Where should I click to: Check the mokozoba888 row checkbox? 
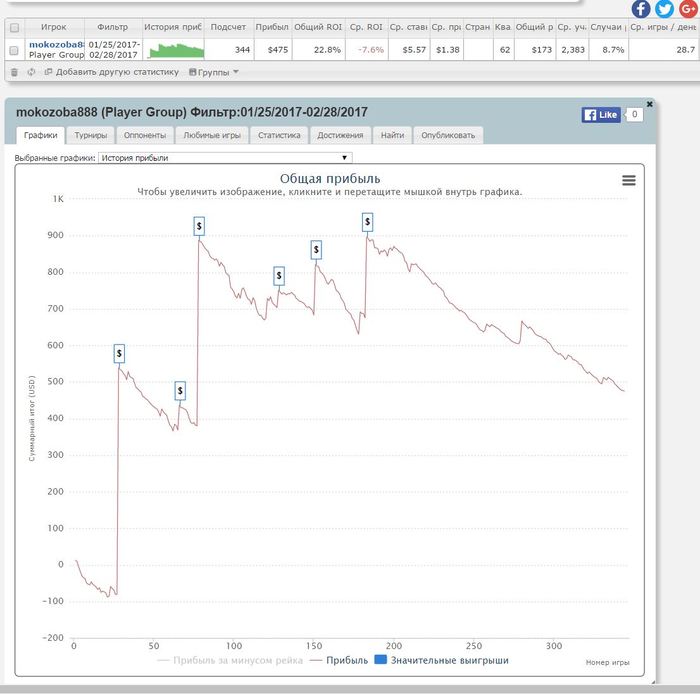point(14,50)
